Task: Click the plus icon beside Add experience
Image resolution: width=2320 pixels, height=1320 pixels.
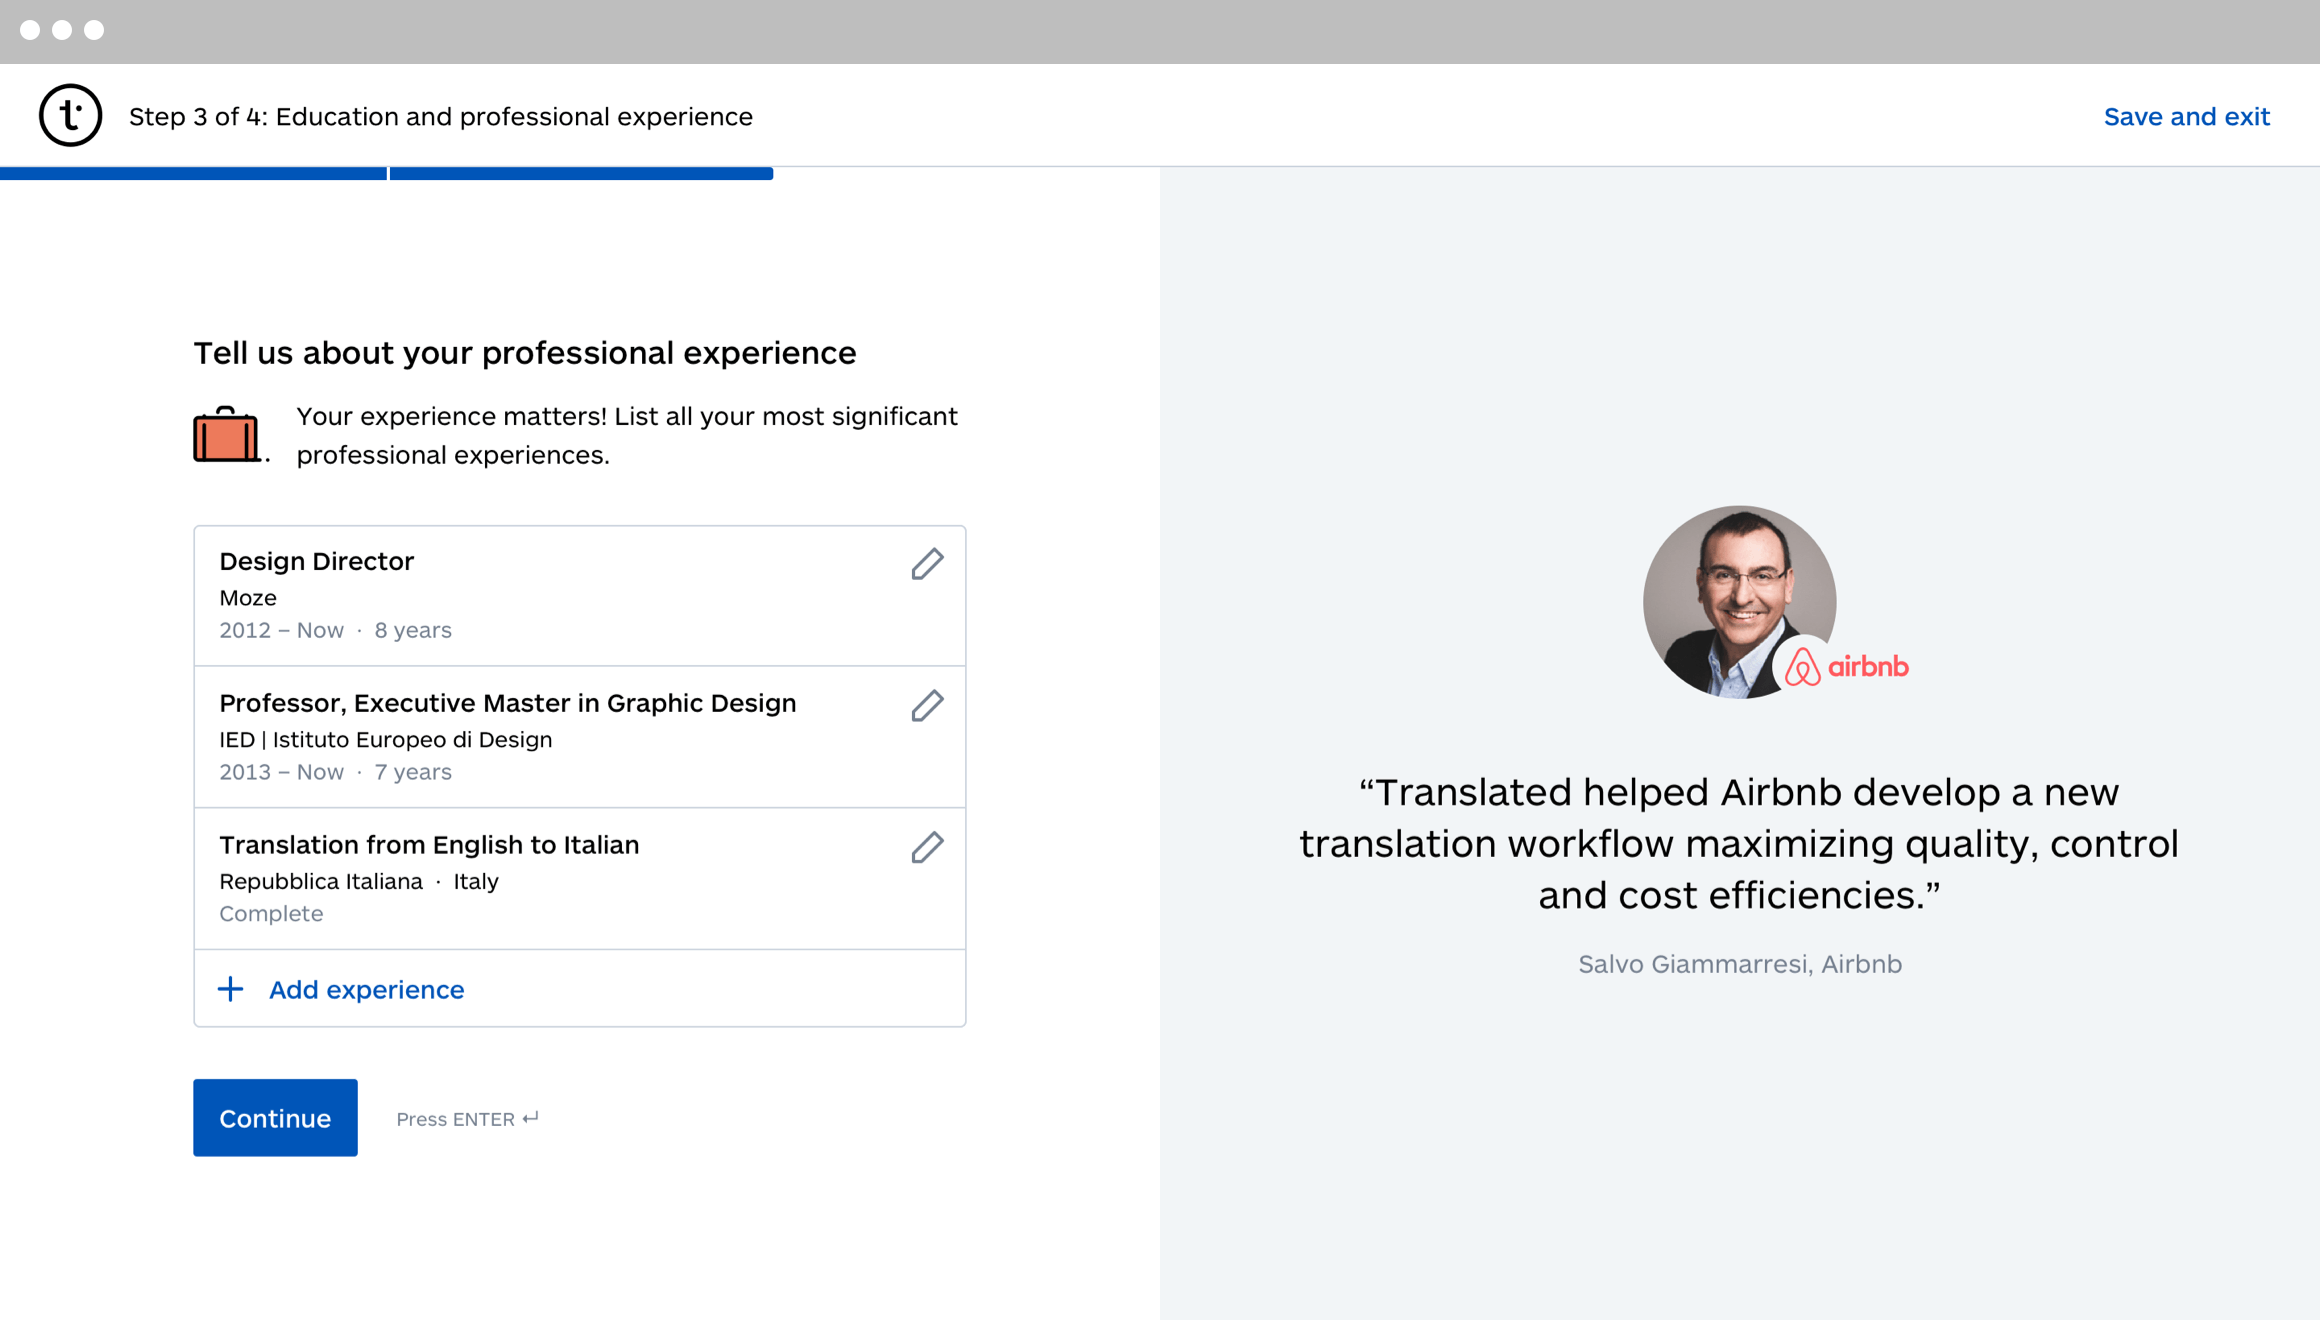Action: click(x=230, y=989)
